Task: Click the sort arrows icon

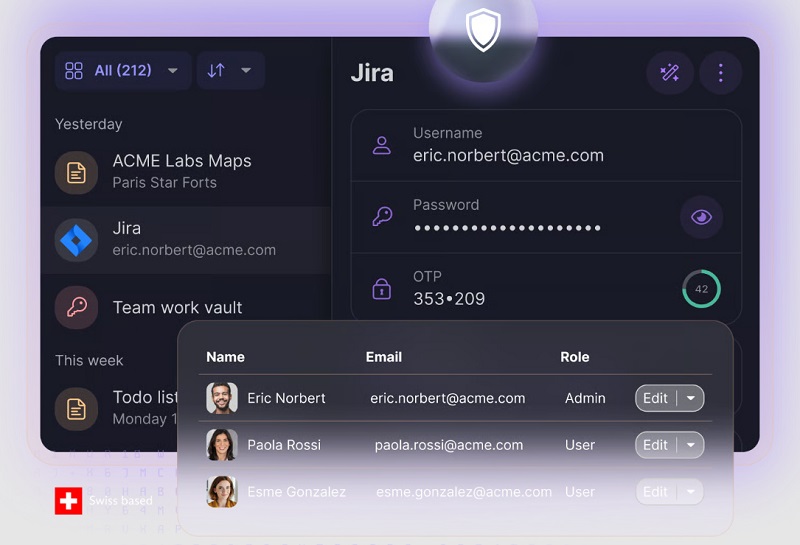Action: click(216, 70)
